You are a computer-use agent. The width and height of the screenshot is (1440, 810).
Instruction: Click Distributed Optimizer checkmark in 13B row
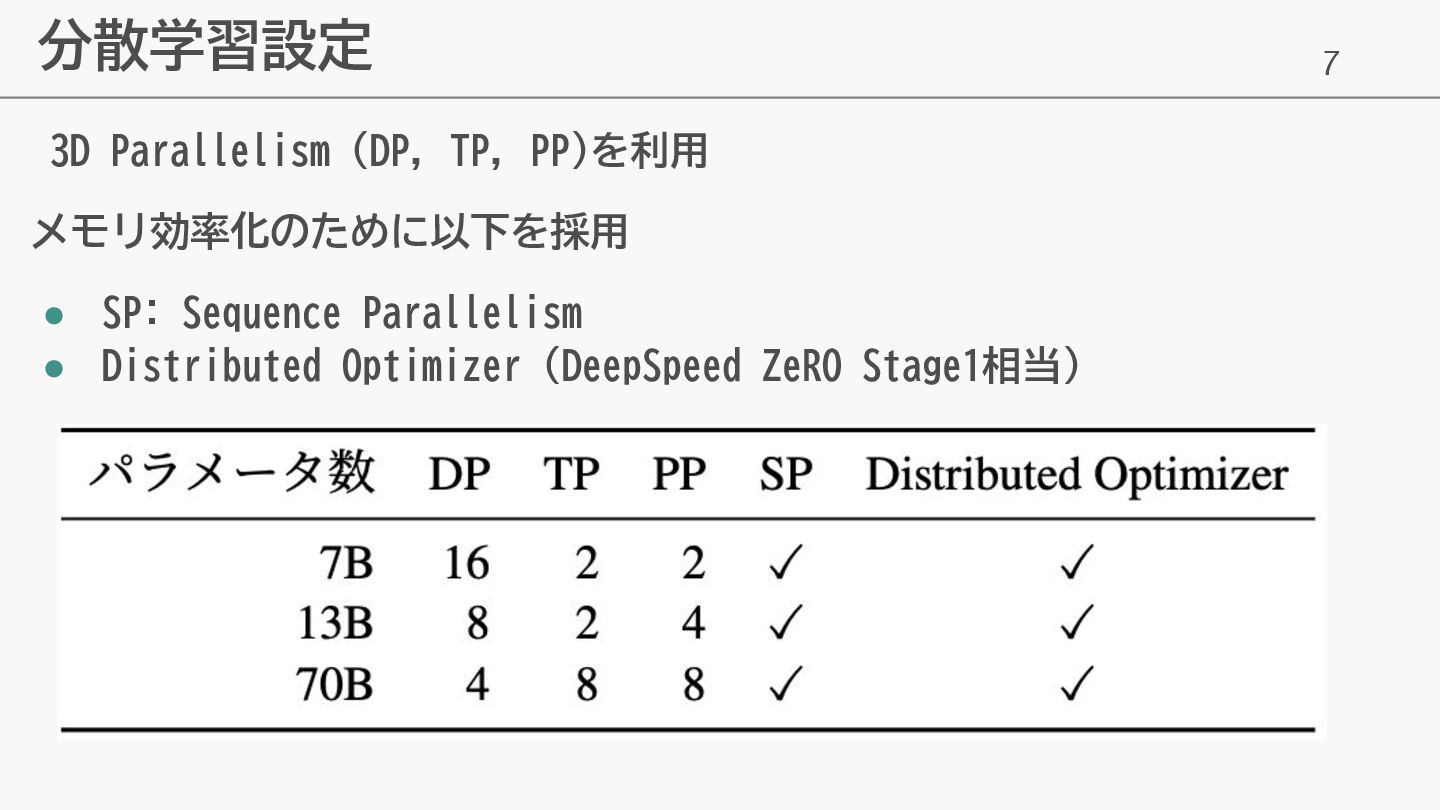tap(1076, 625)
